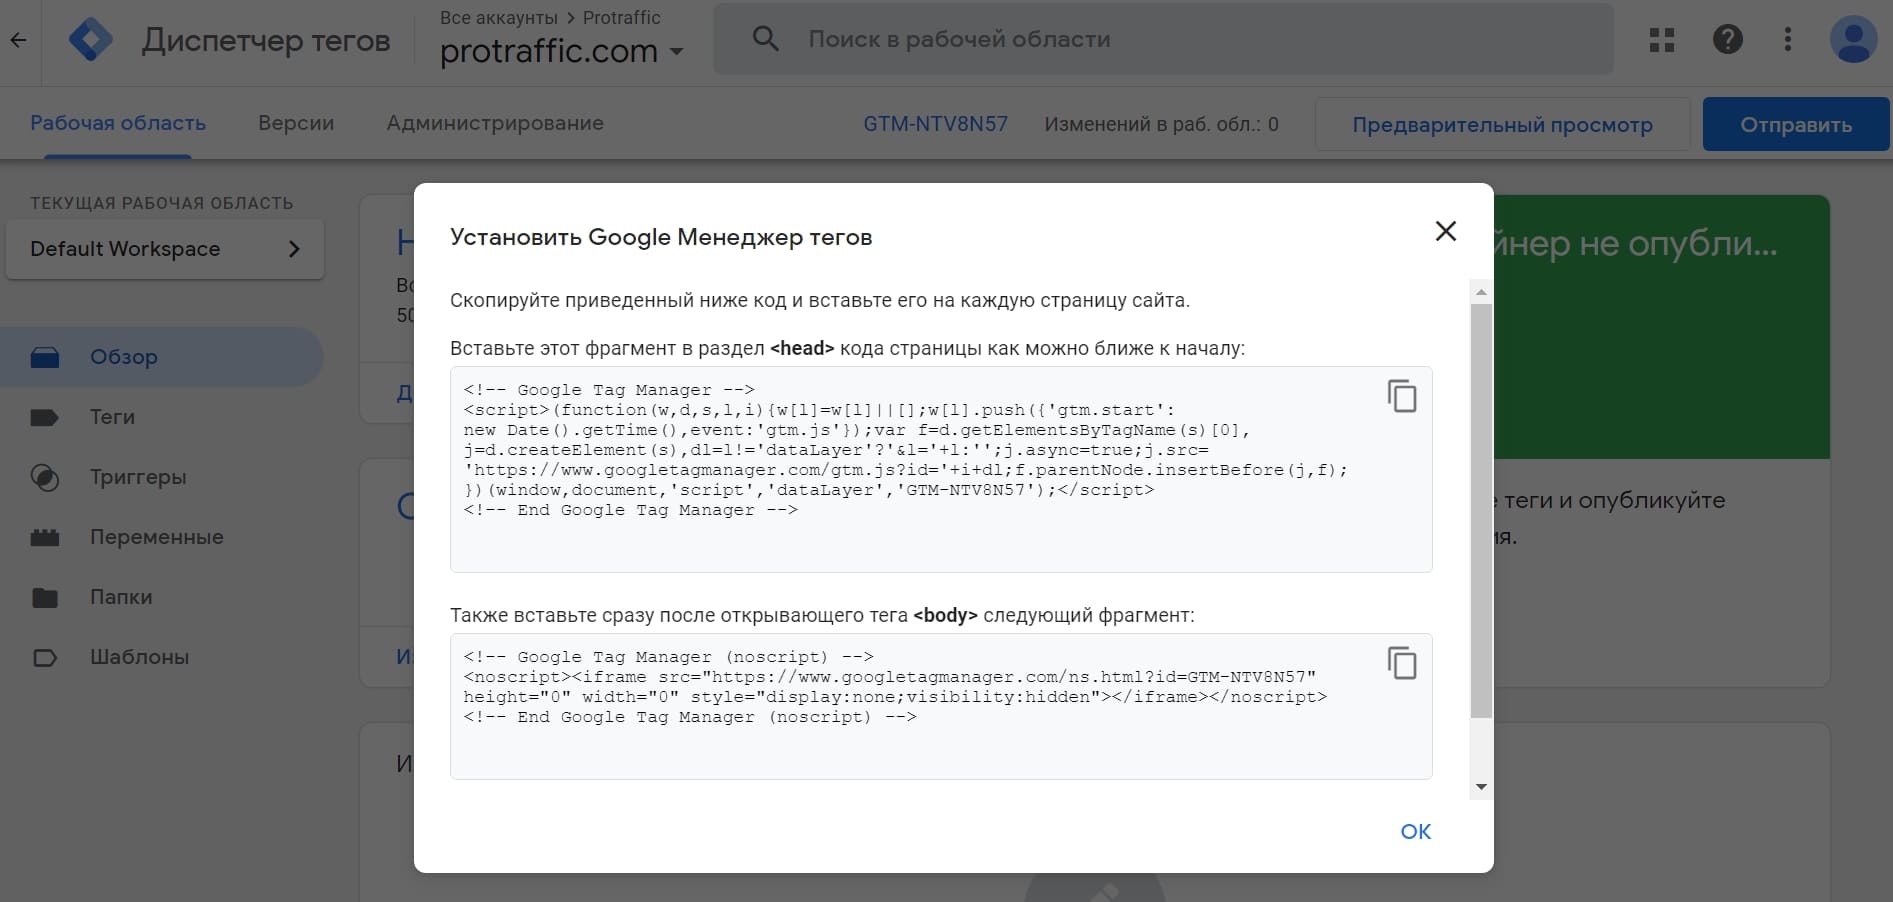Focus the Поиск в рабочей области field
The width and height of the screenshot is (1893, 902).
[x=1163, y=39]
